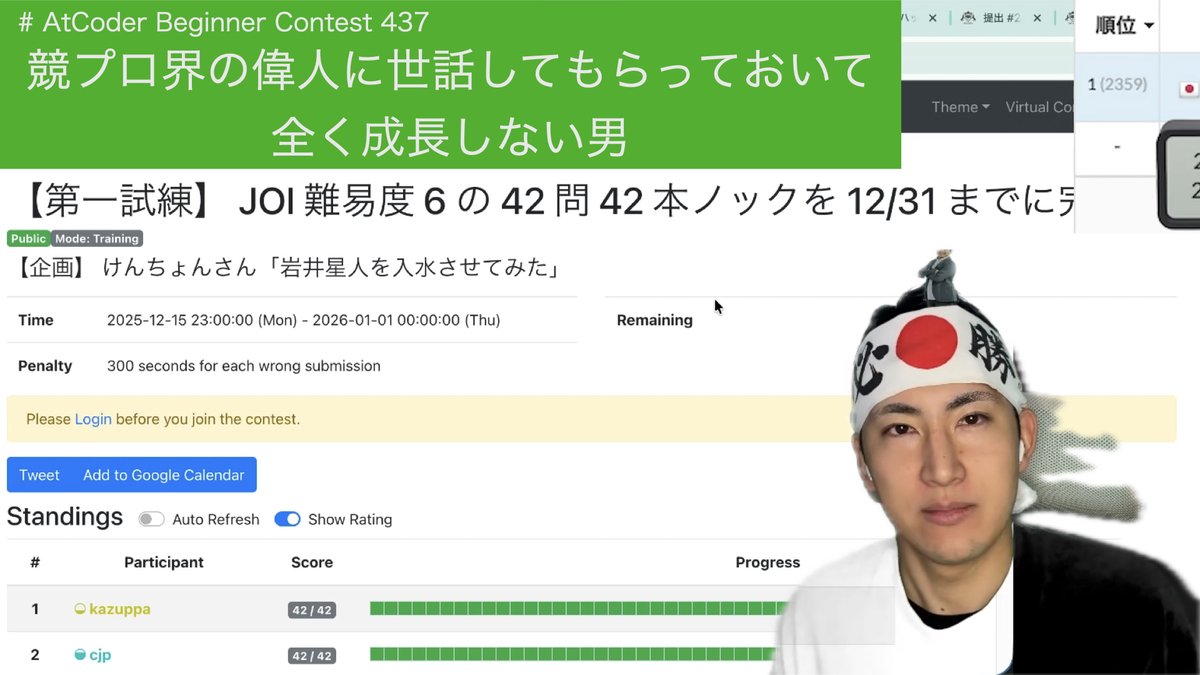Screen dimensions: 1200x675
Task: Click the Japan flag in ranking row
Action: pyautogui.click(x=1190, y=87)
